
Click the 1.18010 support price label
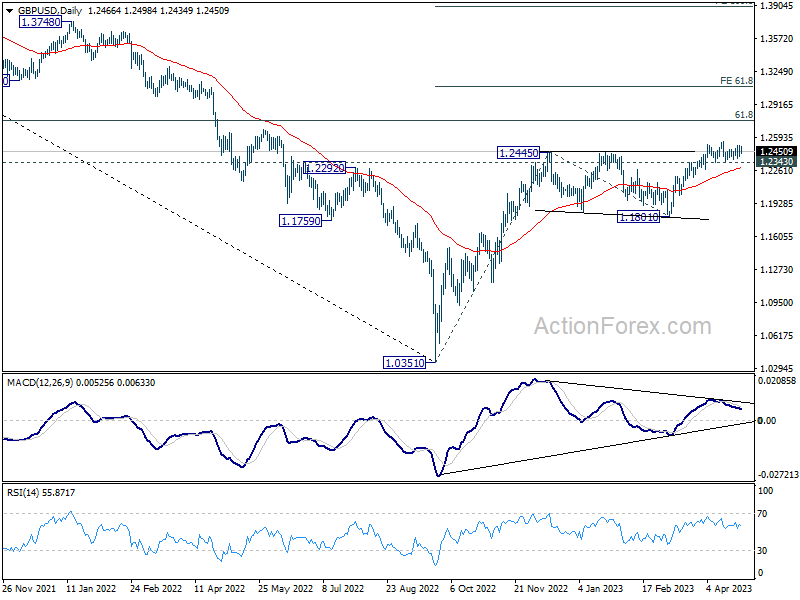click(638, 217)
